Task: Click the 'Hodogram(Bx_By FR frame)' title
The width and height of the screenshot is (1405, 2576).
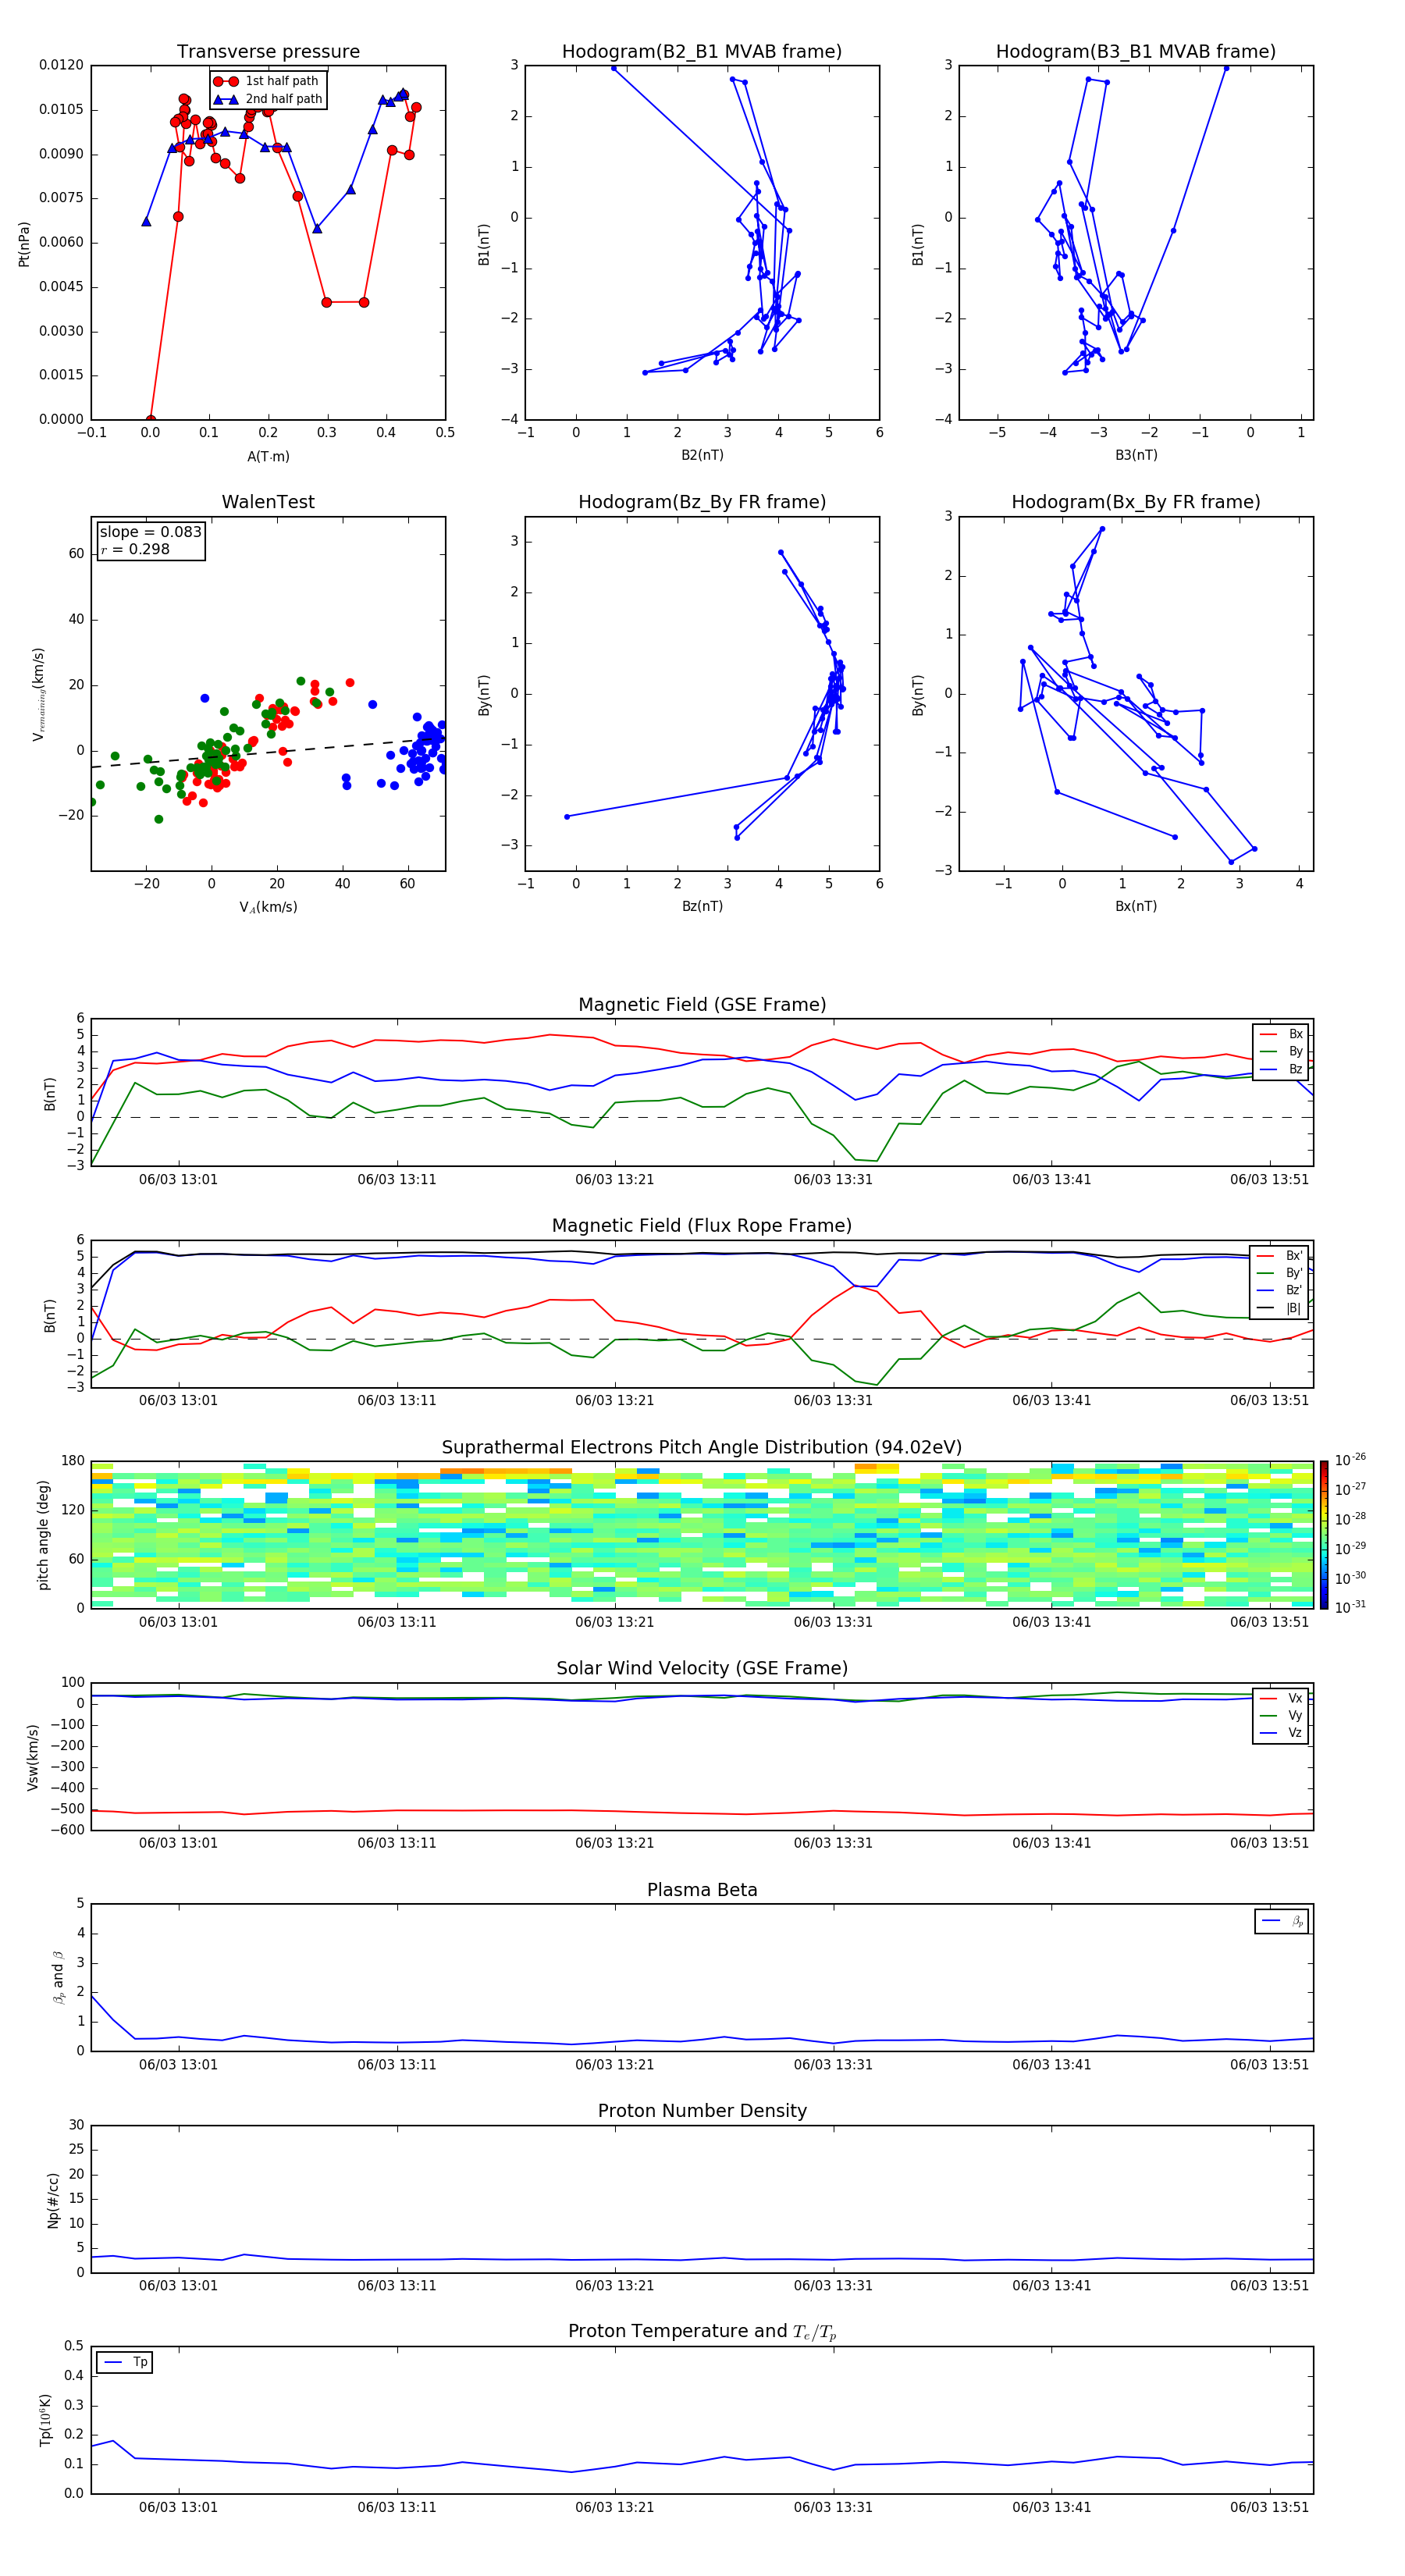Action: pos(1136,502)
